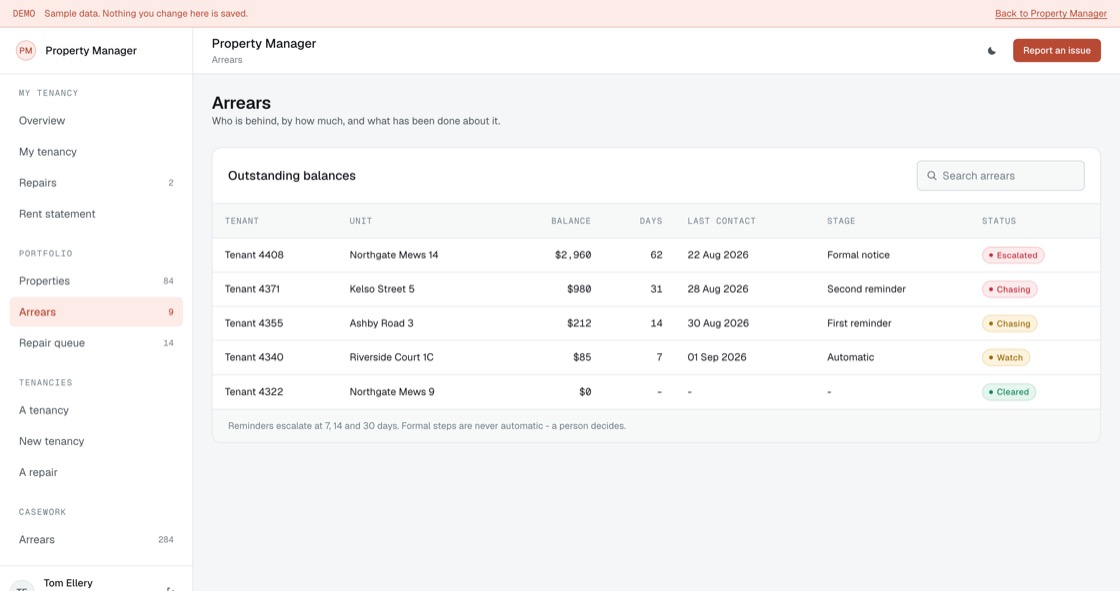Screen dimensions: 1120x591
Task: Click the Cleared status badge
Action: (1009, 392)
